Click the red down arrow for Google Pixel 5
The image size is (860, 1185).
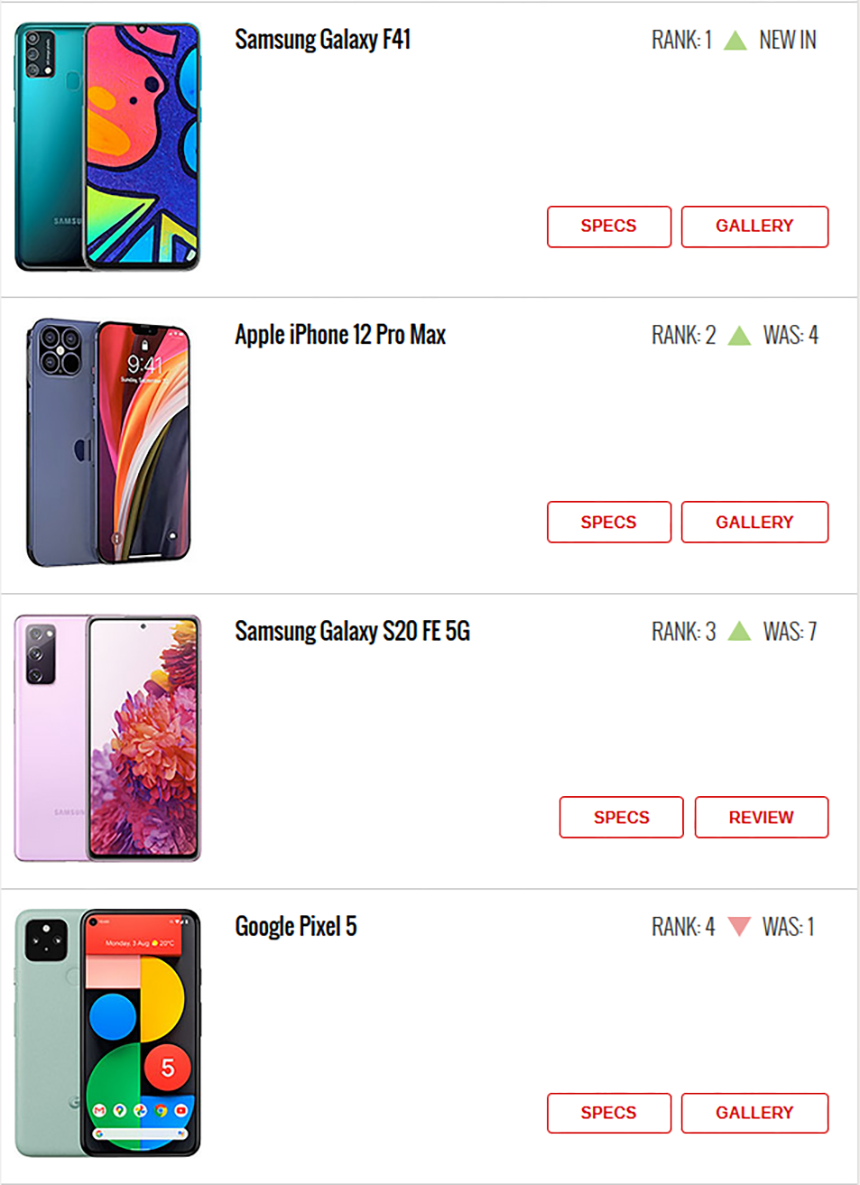click(739, 926)
